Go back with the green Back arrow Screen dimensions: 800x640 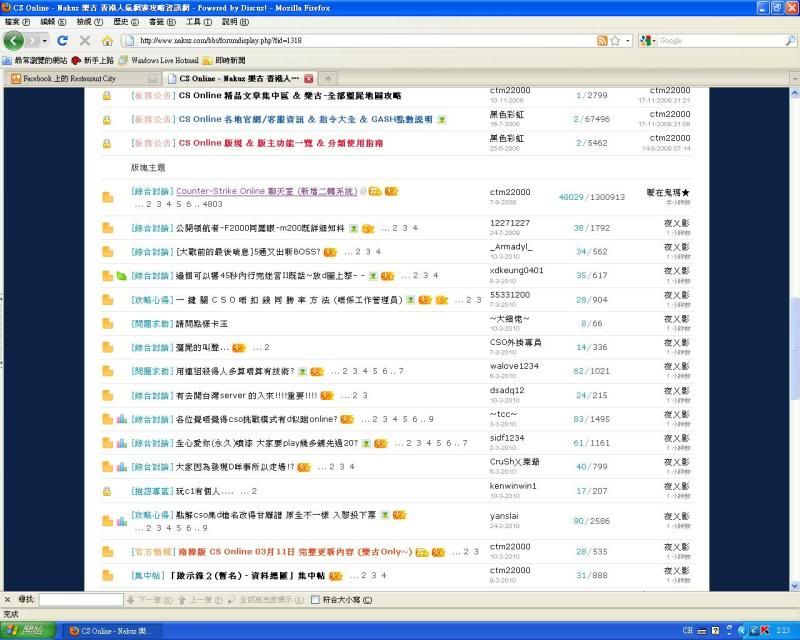point(13,40)
